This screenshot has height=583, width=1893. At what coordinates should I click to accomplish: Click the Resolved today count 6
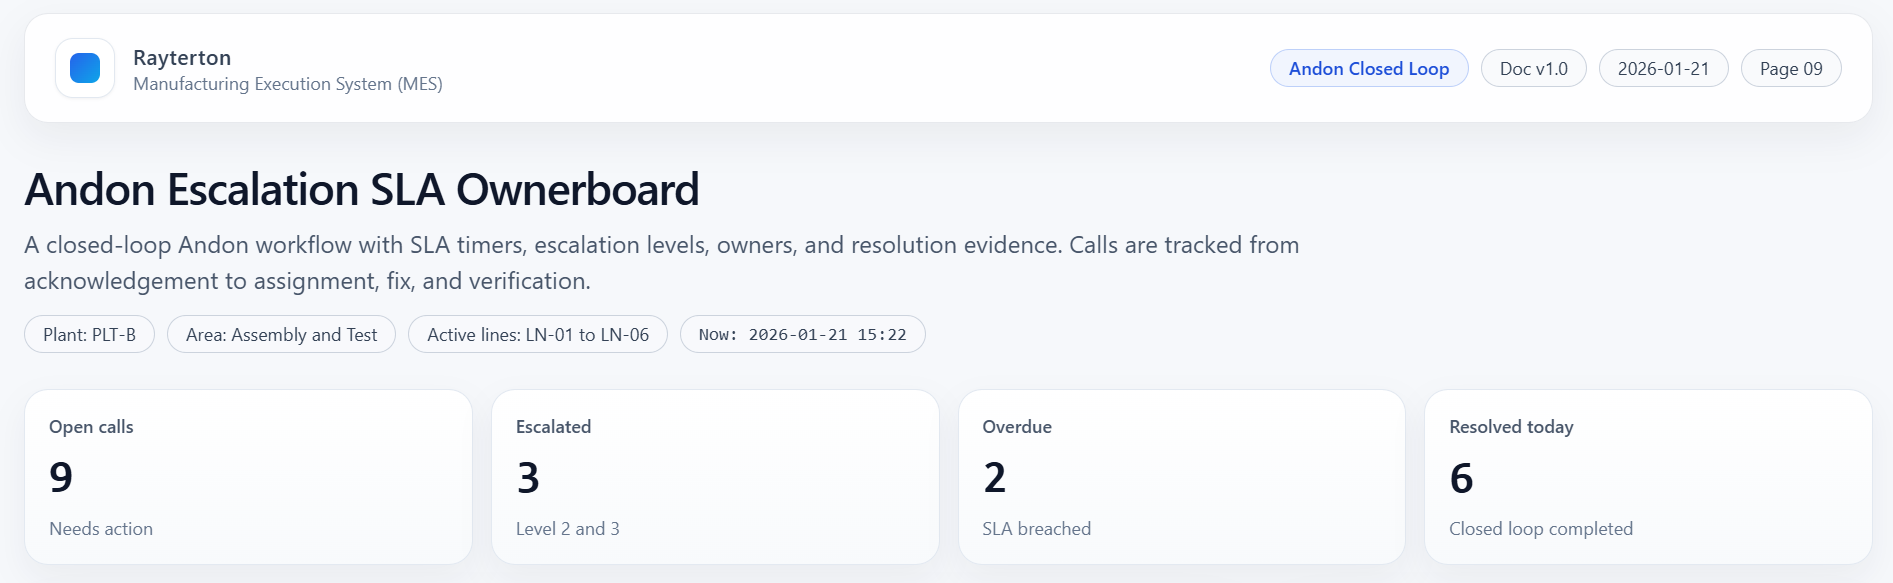pos(1461,478)
